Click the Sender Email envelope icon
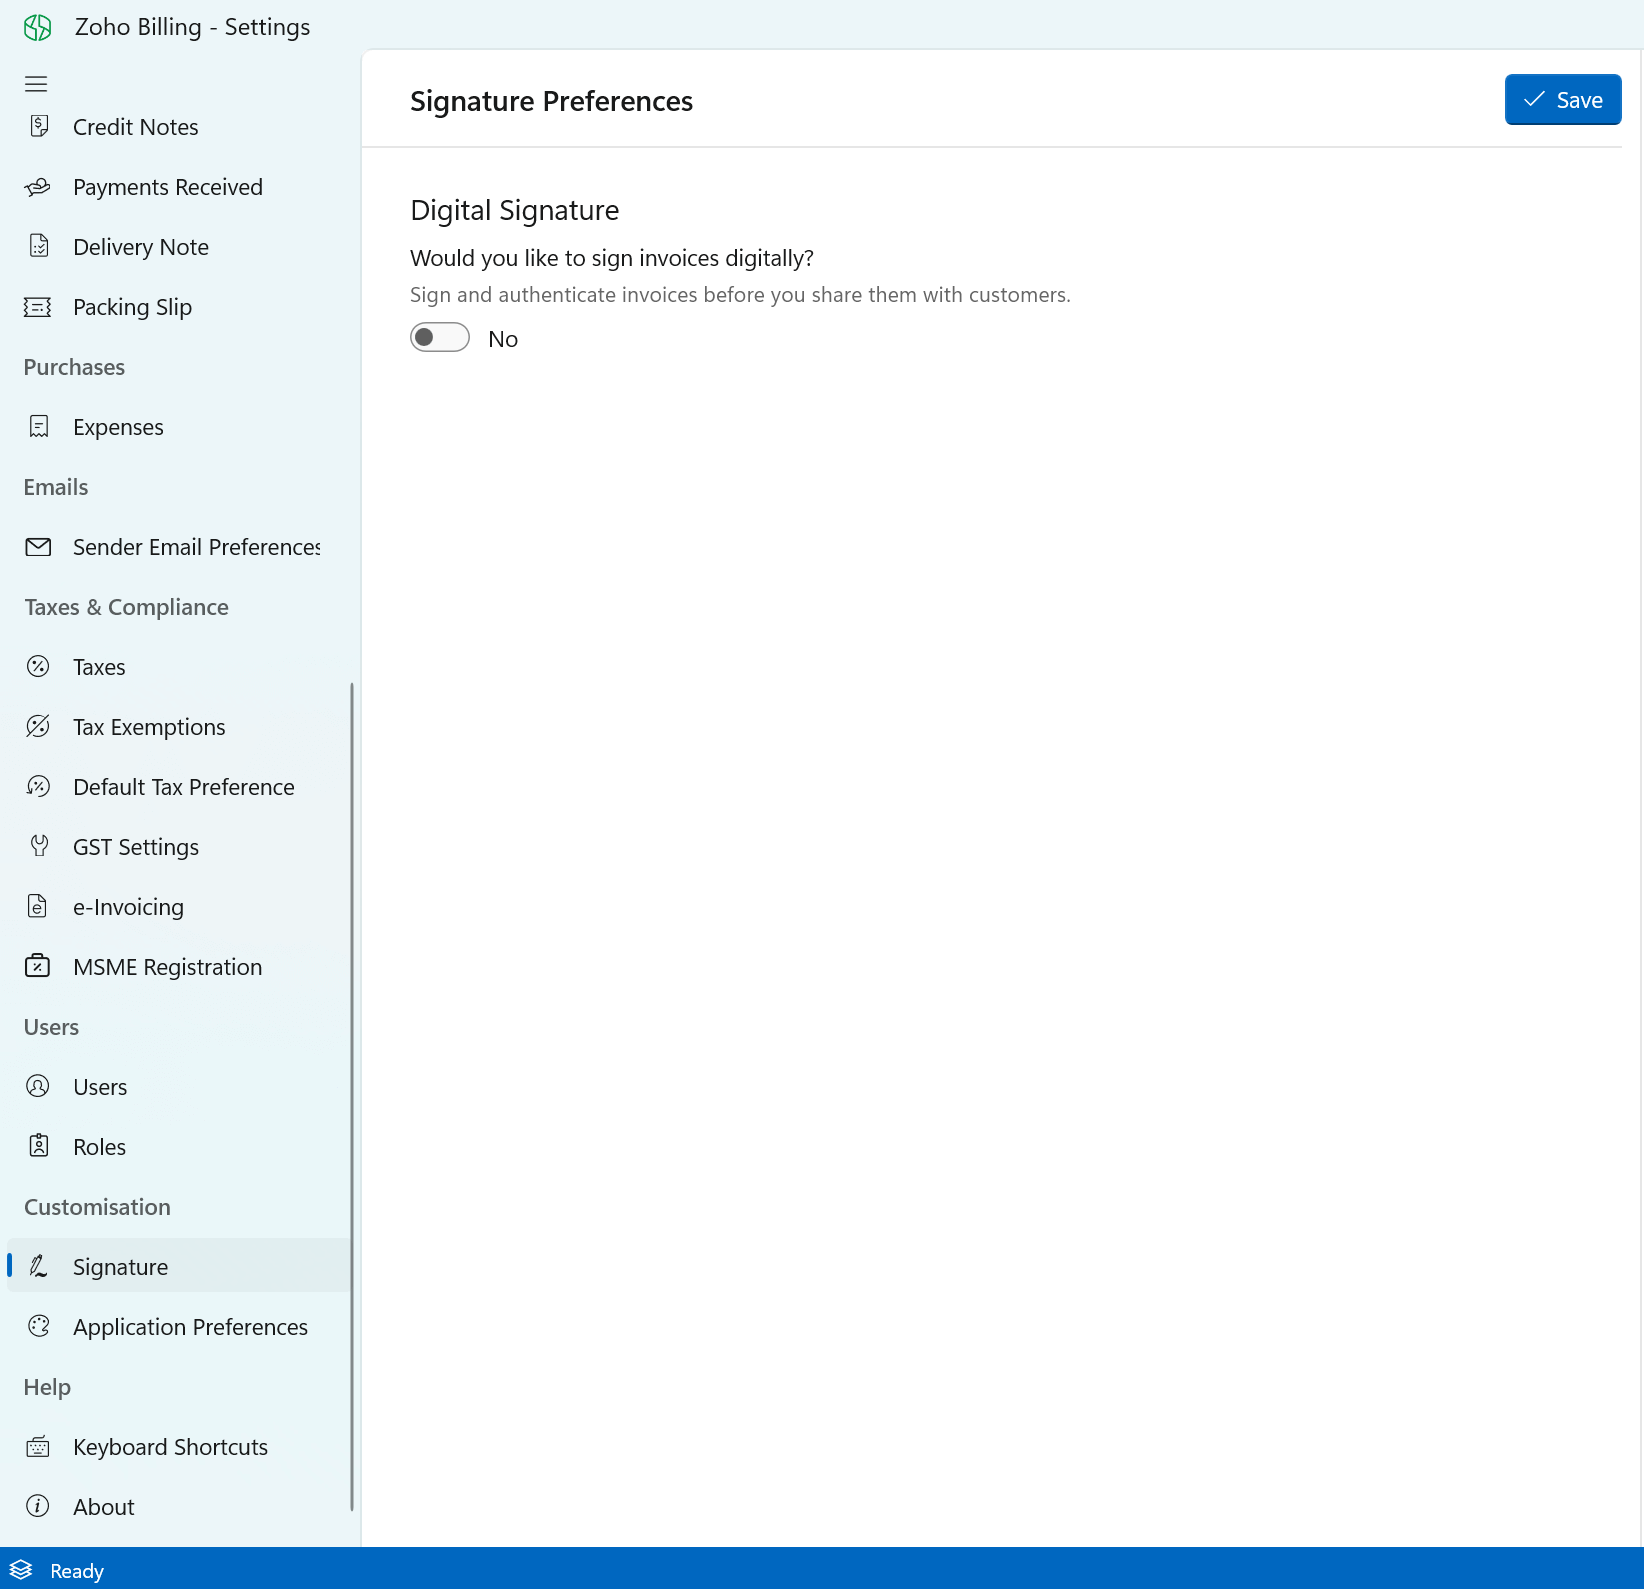The image size is (1644, 1589). click(x=38, y=547)
